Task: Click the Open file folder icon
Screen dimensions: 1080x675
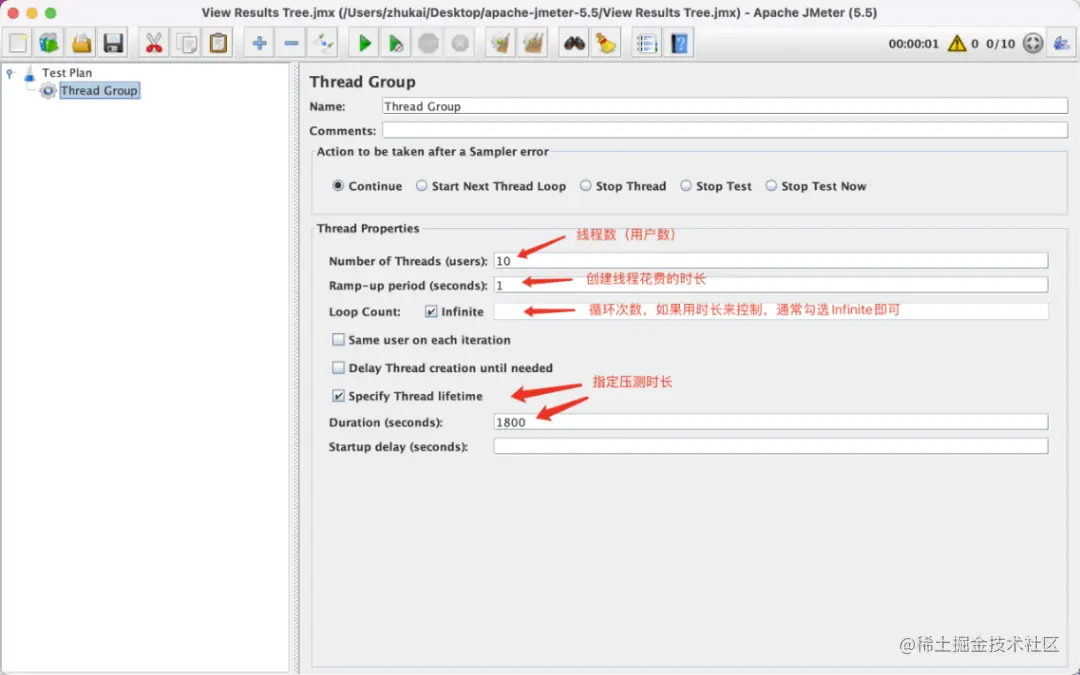Action: click(x=81, y=43)
